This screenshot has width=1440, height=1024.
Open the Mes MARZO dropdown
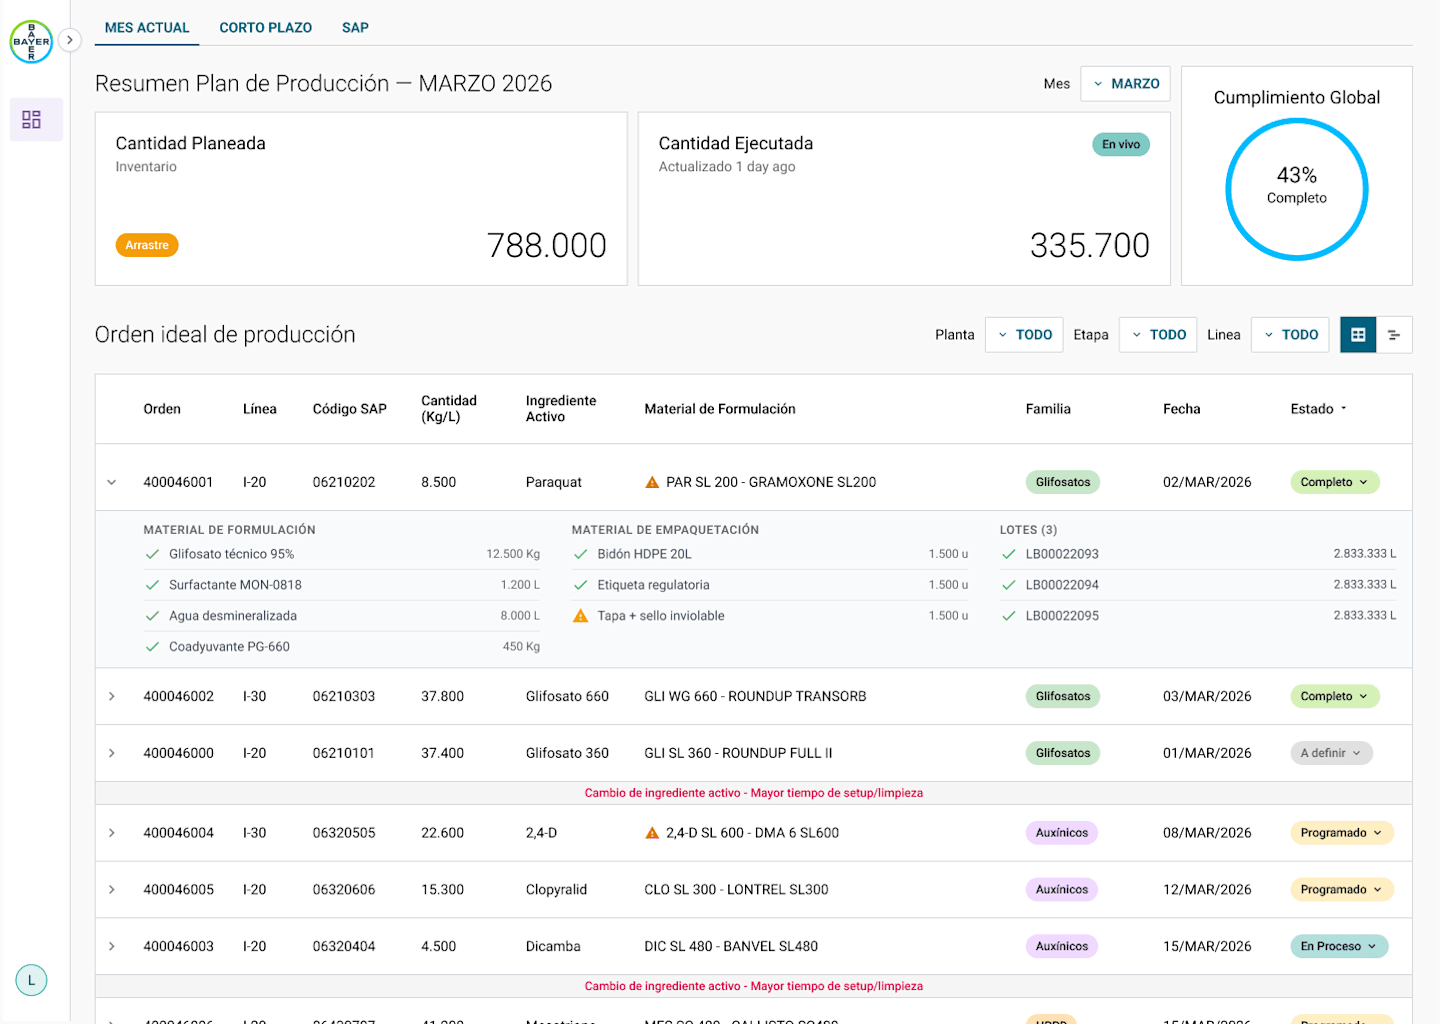coord(1126,84)
